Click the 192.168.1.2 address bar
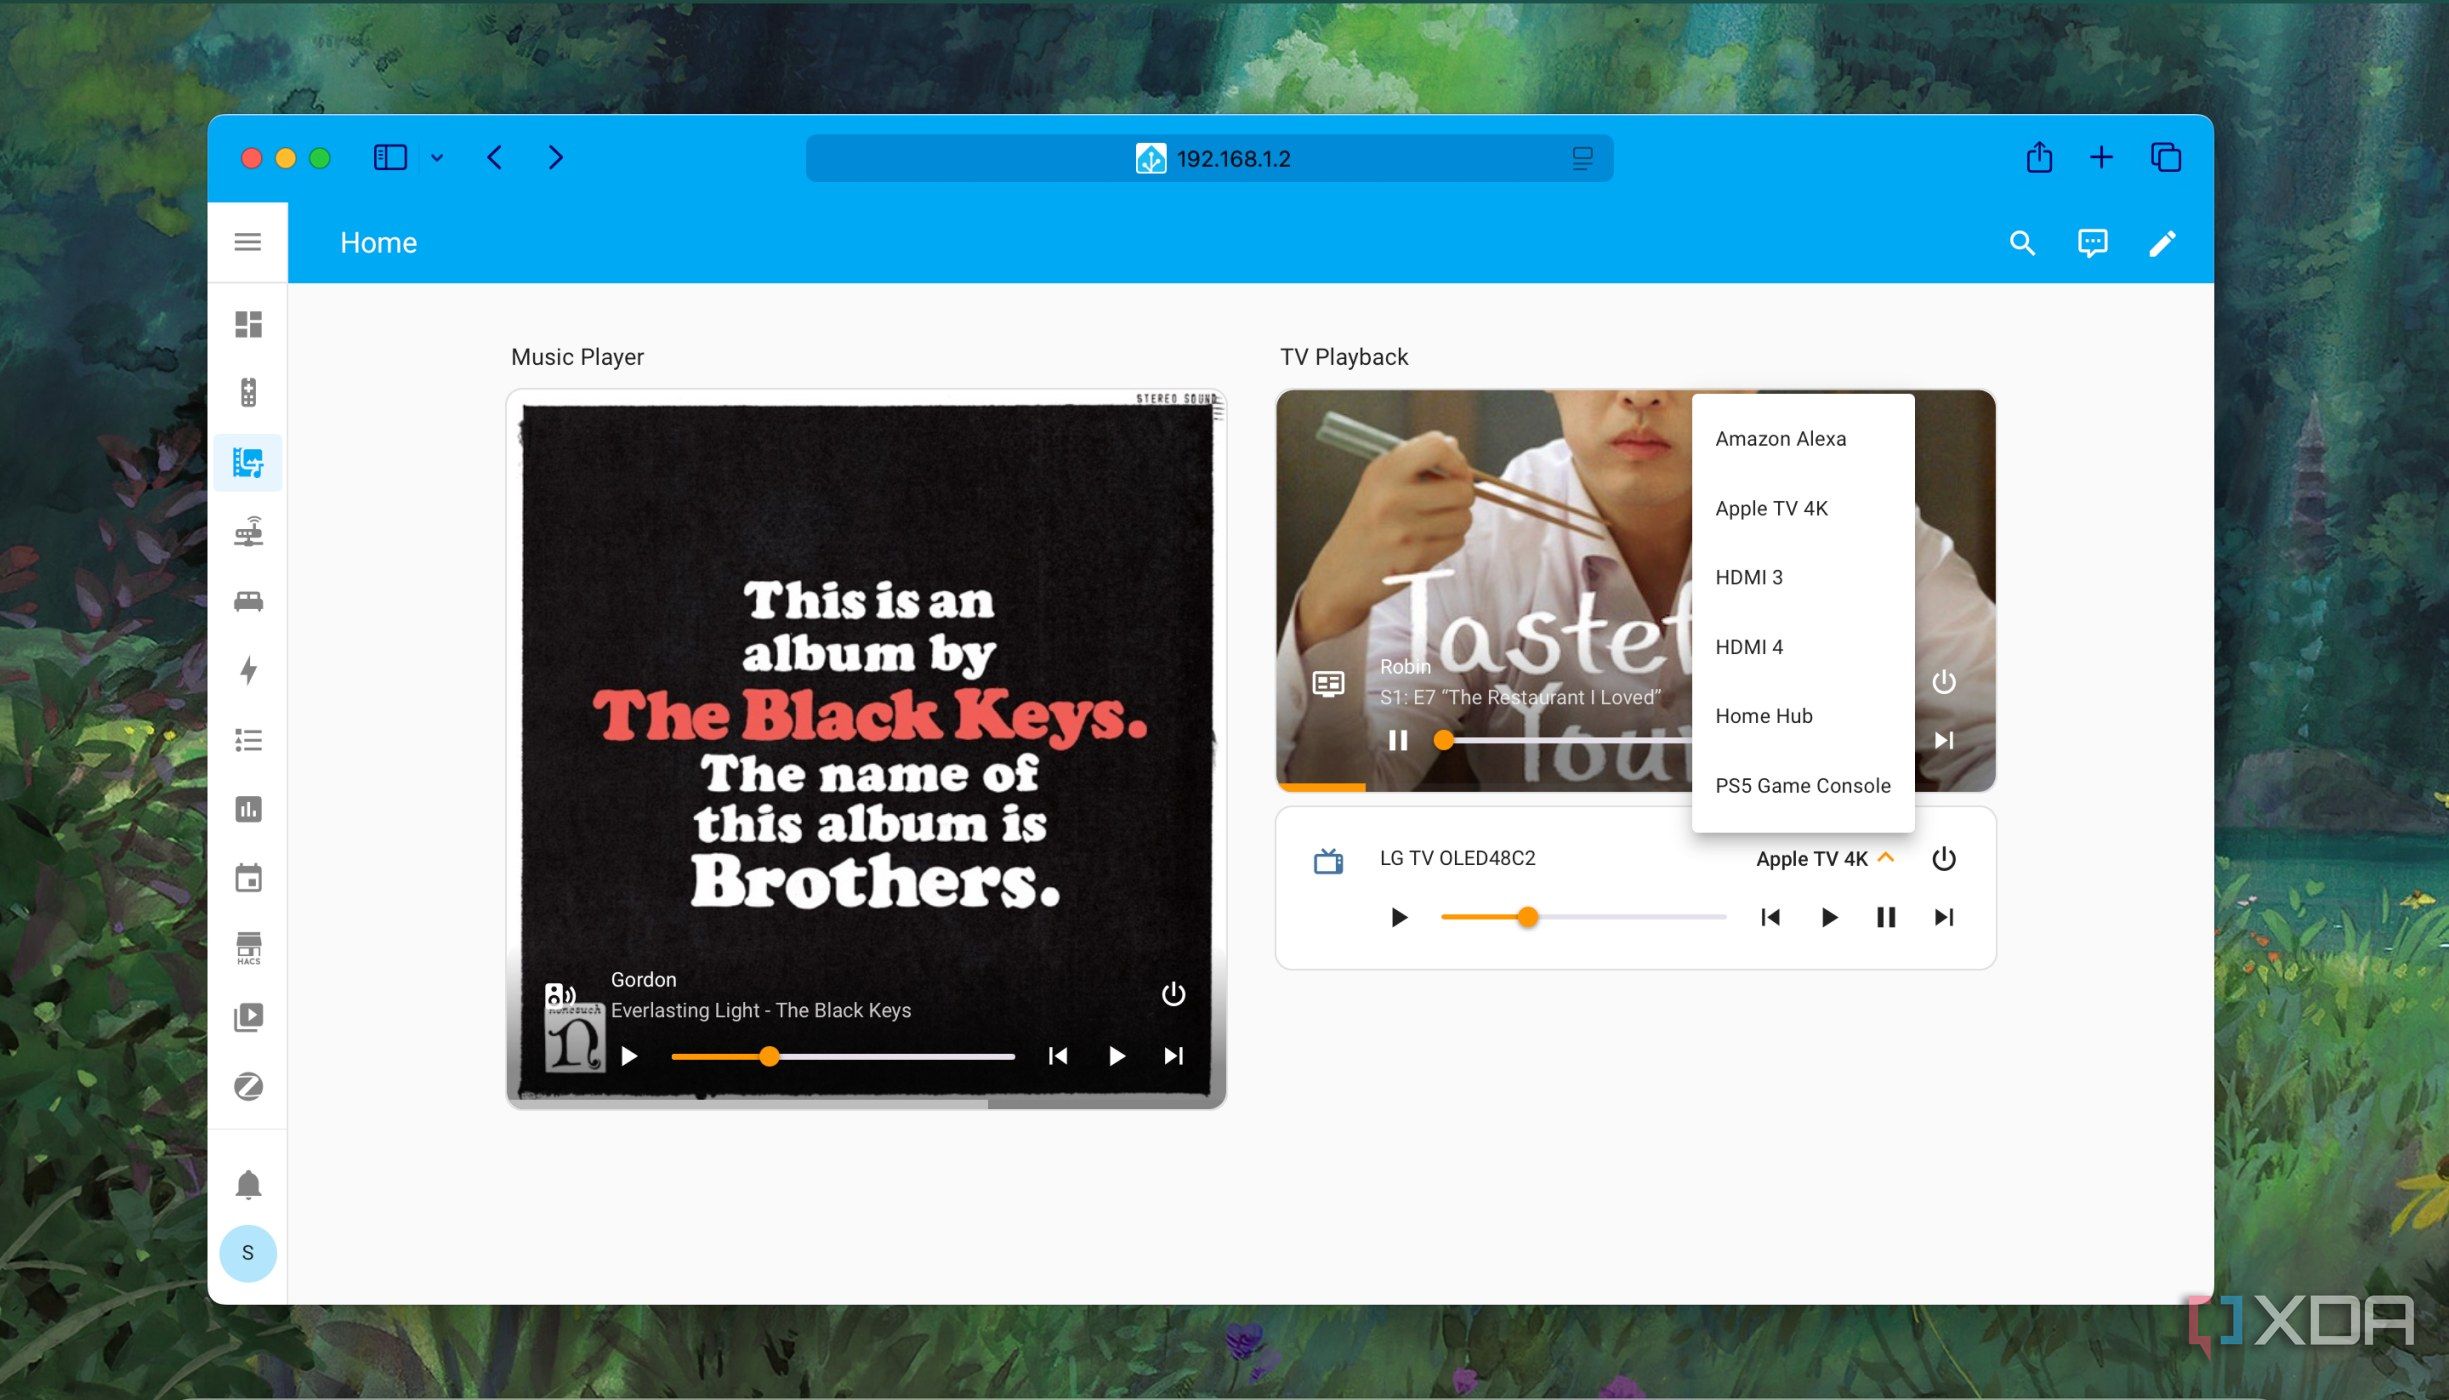The image size is (2449, 1400). pos(1209,158)
